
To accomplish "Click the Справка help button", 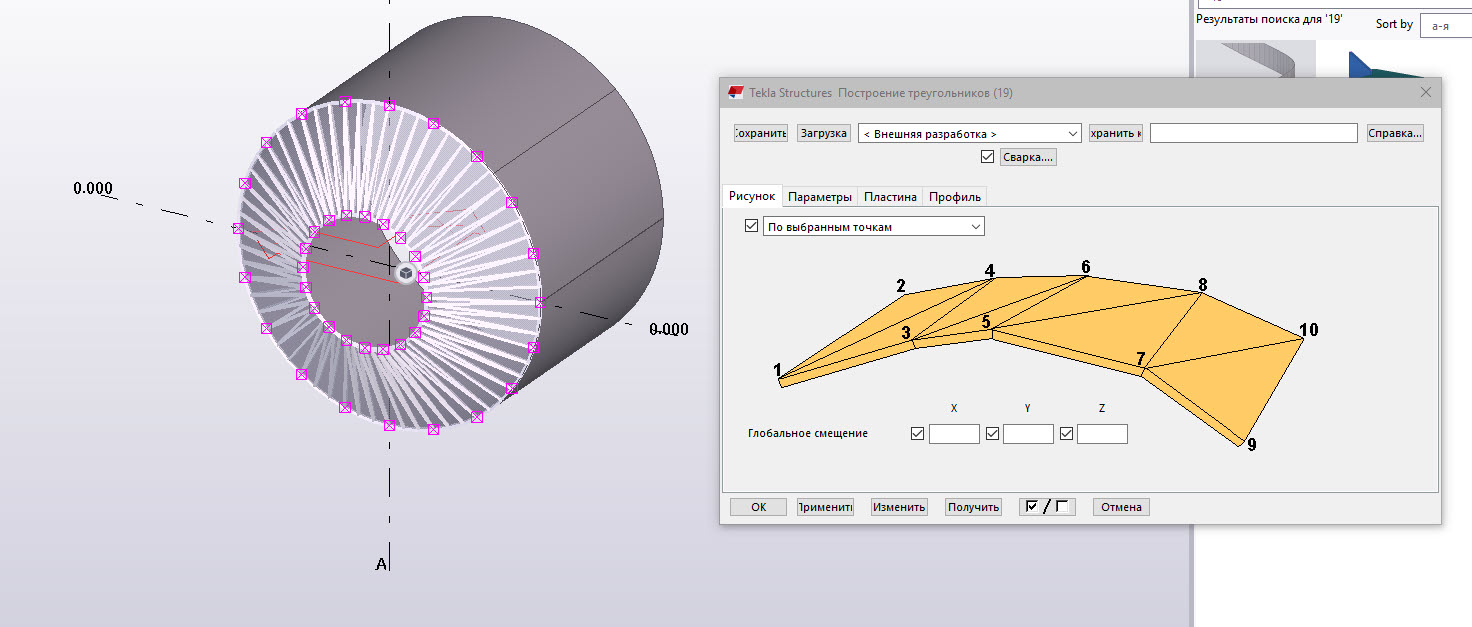I will point(1394,133).
